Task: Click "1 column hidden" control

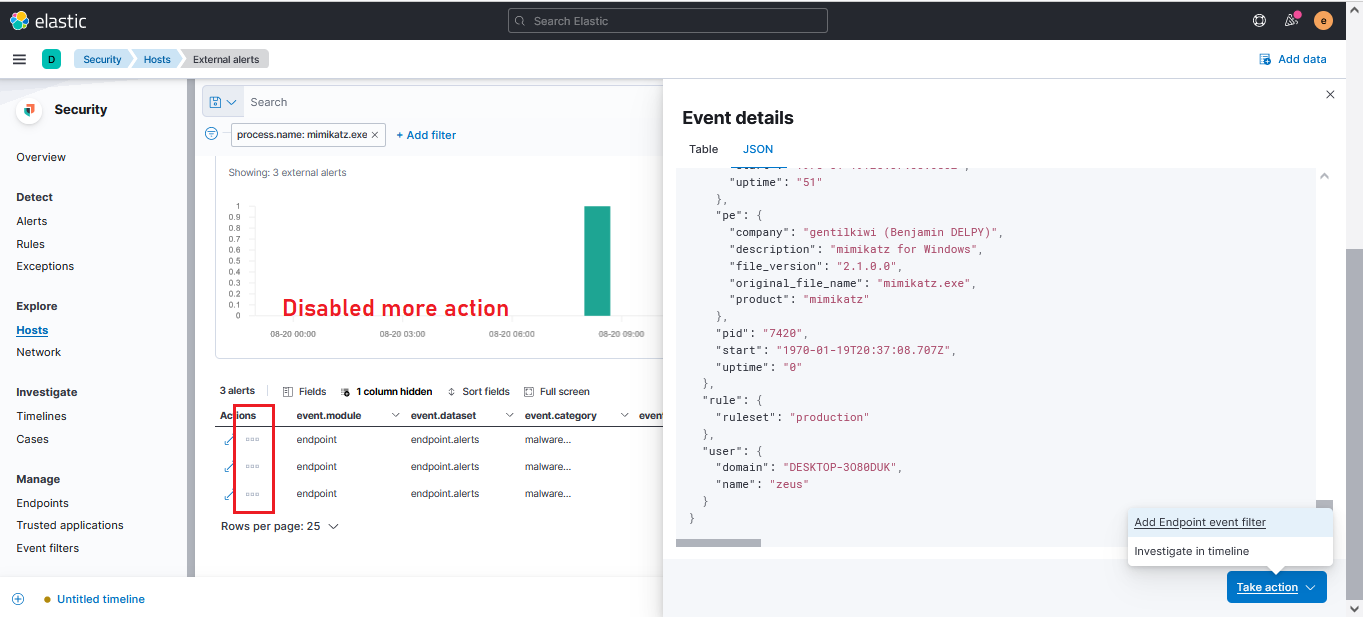Action: click(387, 392)
